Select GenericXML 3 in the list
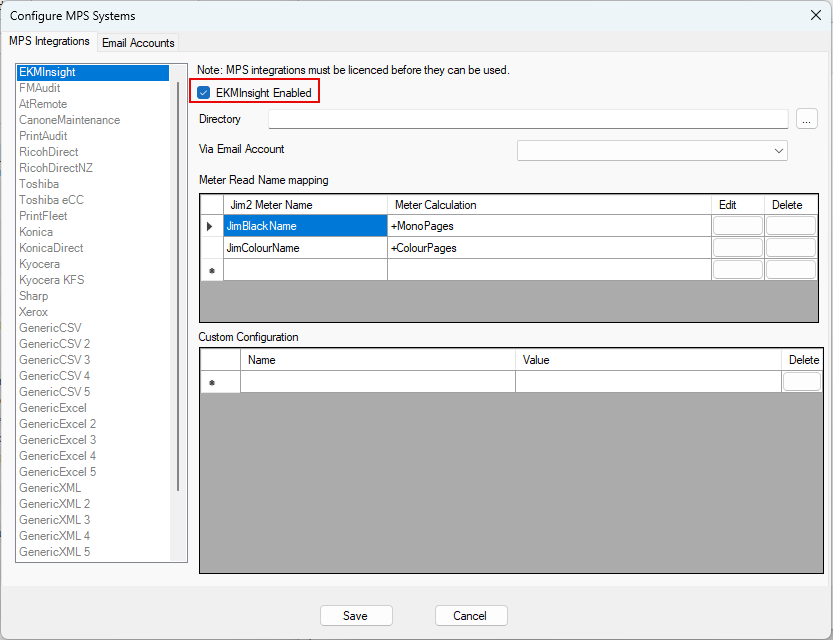The height and width of the screenshot is (640, 833). click(93, 520)
